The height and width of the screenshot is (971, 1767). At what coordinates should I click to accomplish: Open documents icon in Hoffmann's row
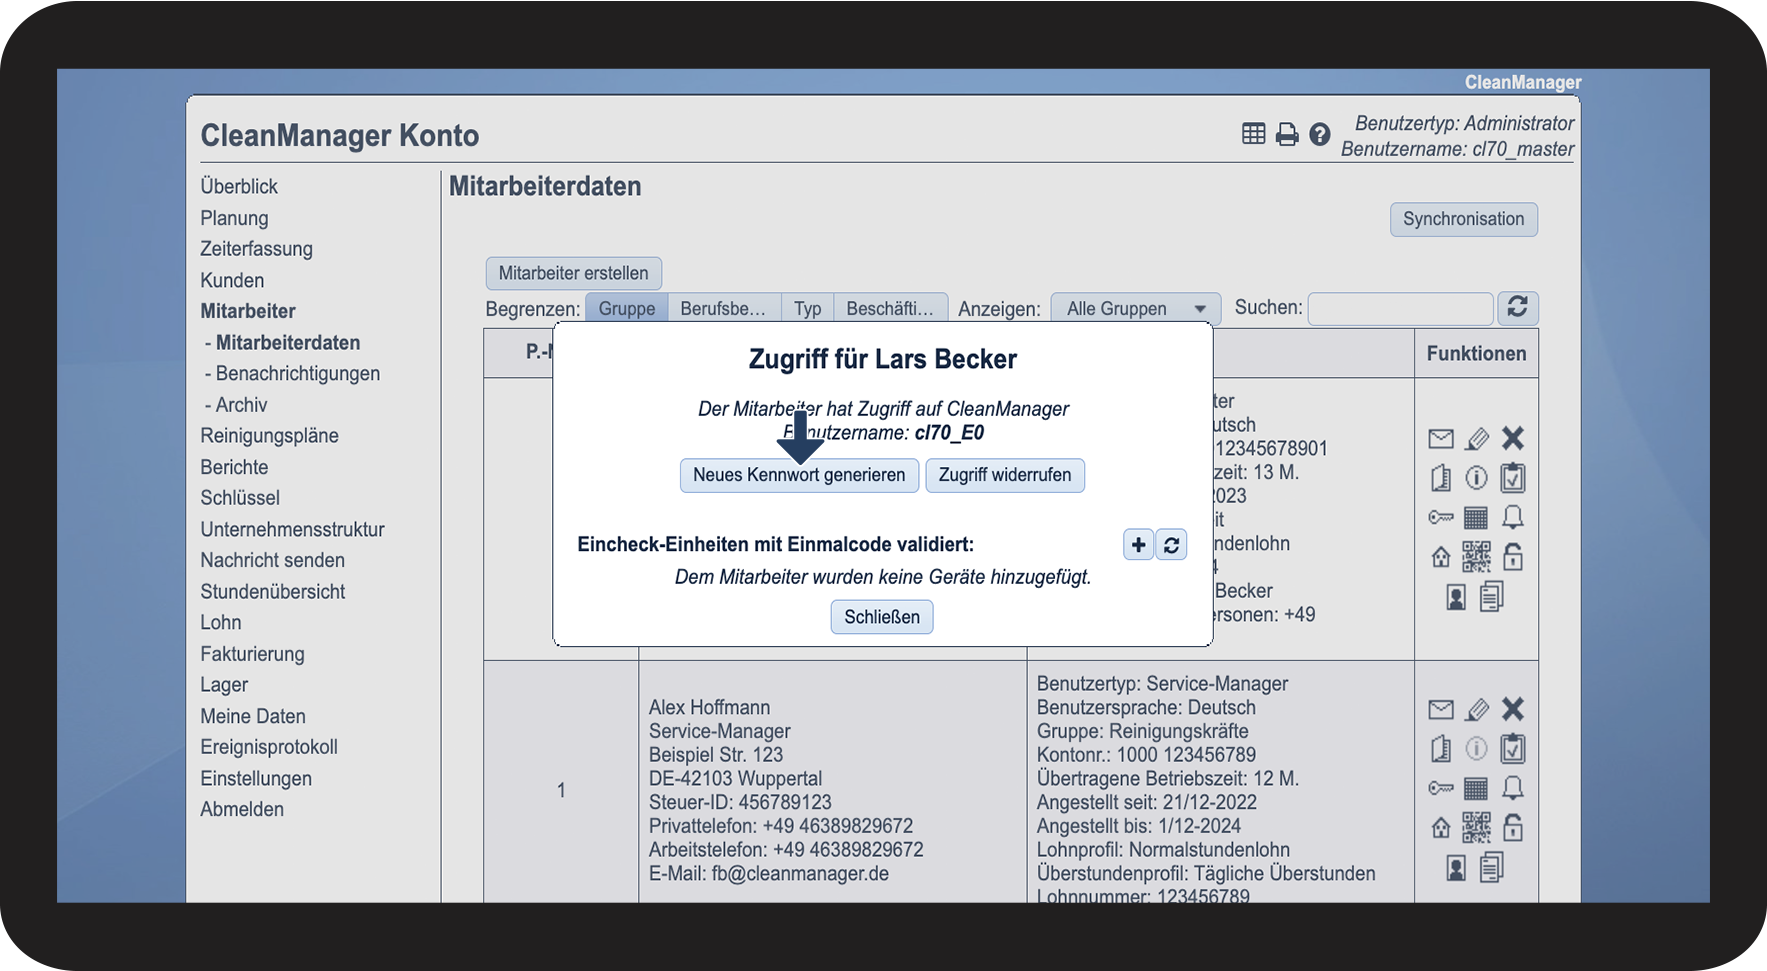(x=1491, y=868)
